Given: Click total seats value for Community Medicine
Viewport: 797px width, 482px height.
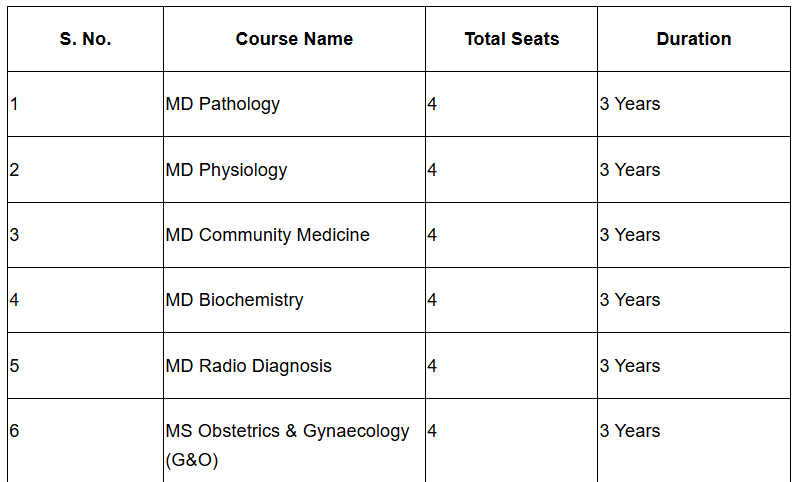Looking at the screenshot, I should tap(432, 235).
